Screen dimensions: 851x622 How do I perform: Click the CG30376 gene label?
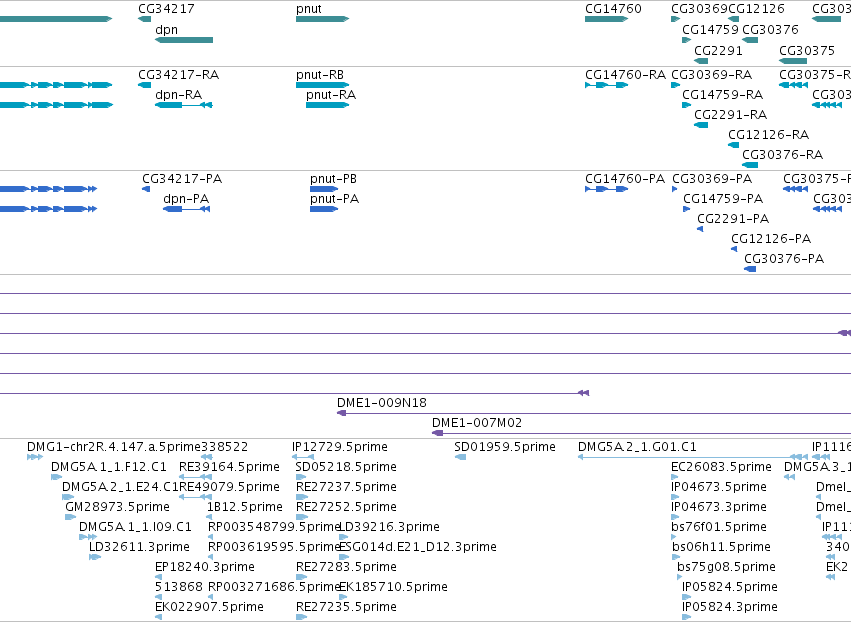pos(770,29)
